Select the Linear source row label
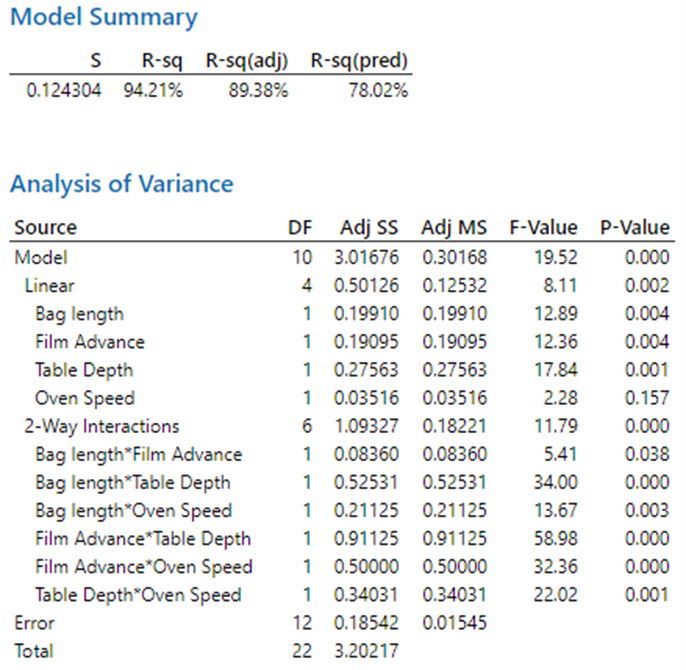686x670 pixels. pos(49,286)
